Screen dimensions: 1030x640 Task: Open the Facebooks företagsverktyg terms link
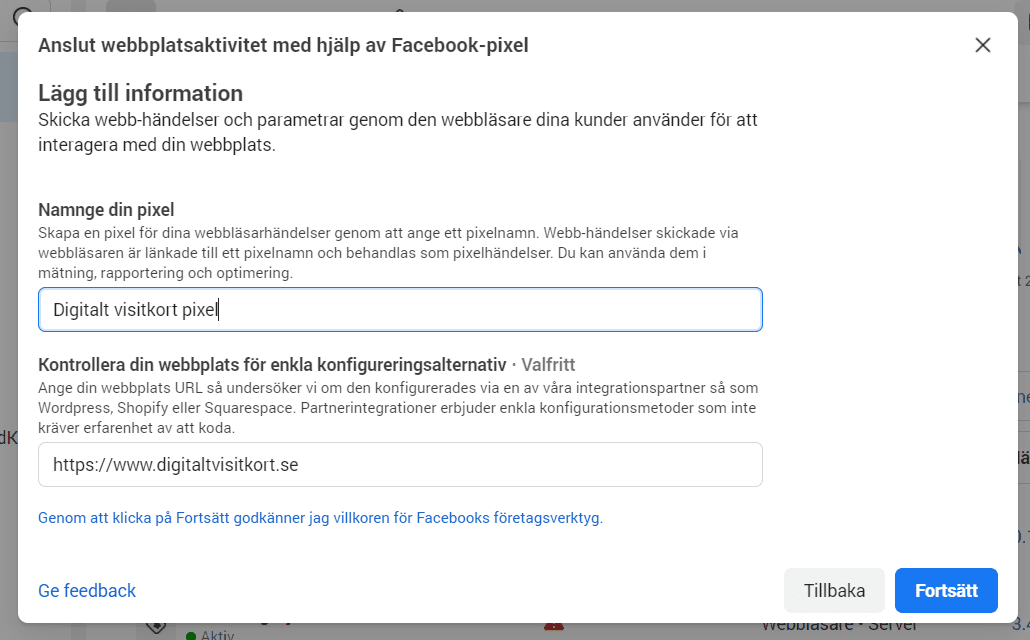click(x=320, y=518)
